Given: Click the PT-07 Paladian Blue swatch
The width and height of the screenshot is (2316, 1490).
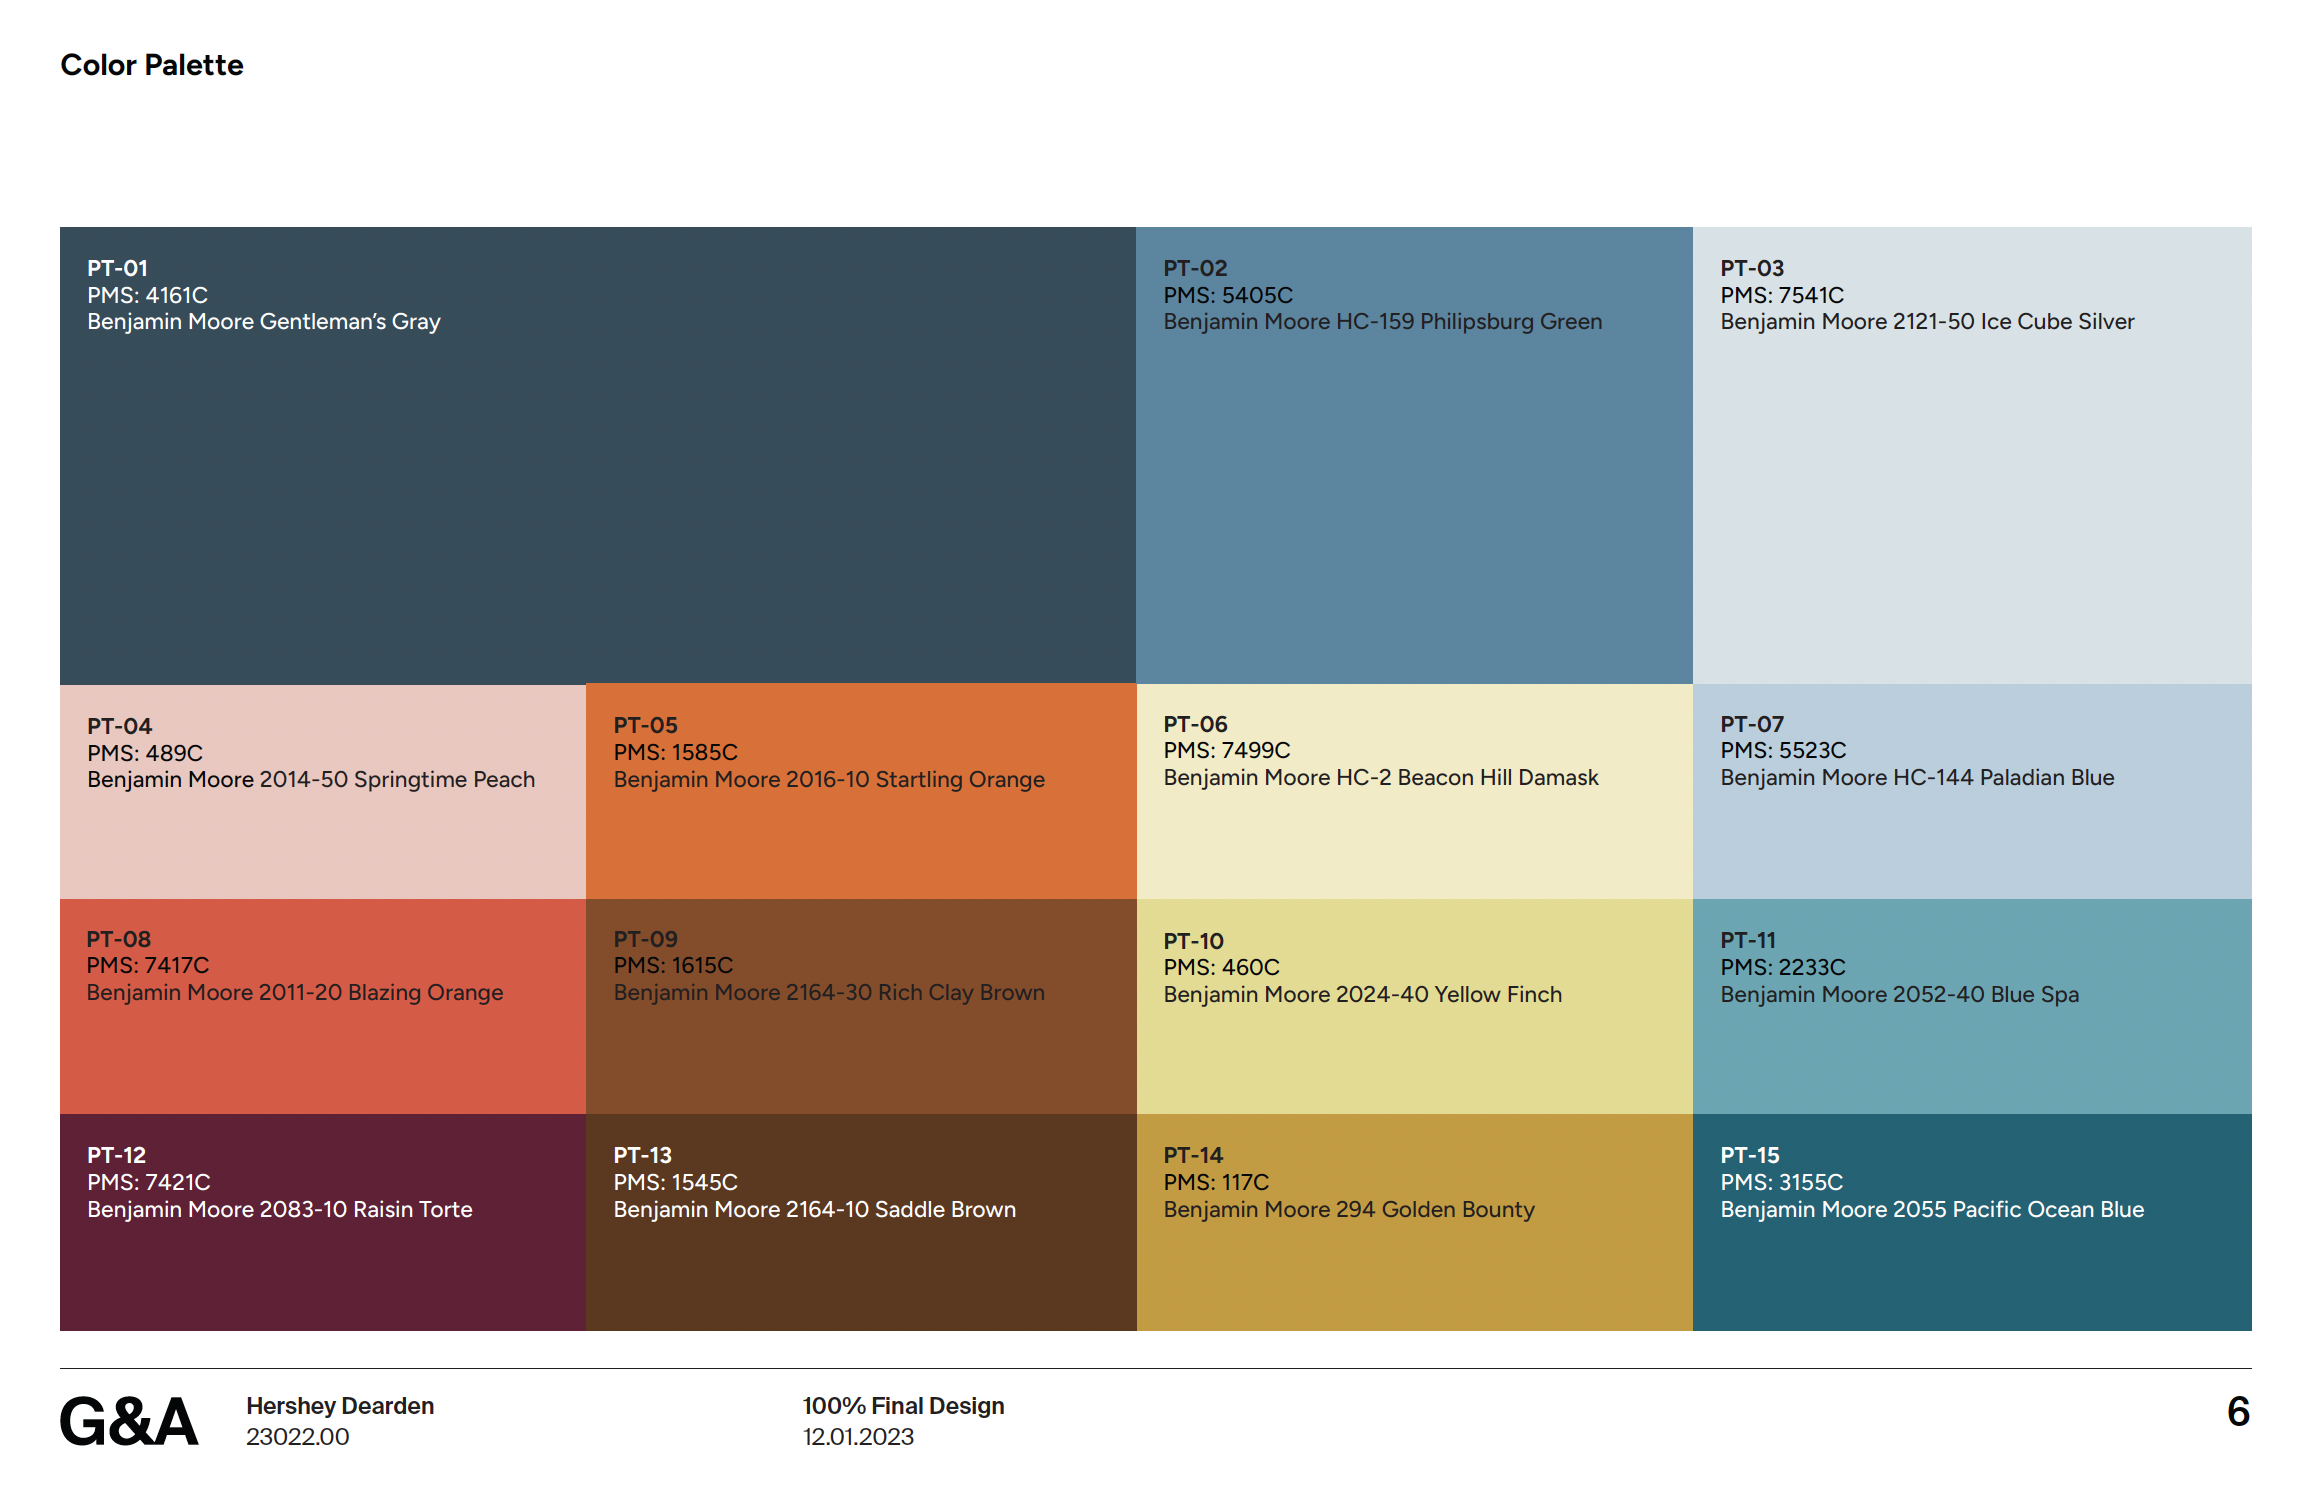Looking at the screenshot, I should [1971, 791].
